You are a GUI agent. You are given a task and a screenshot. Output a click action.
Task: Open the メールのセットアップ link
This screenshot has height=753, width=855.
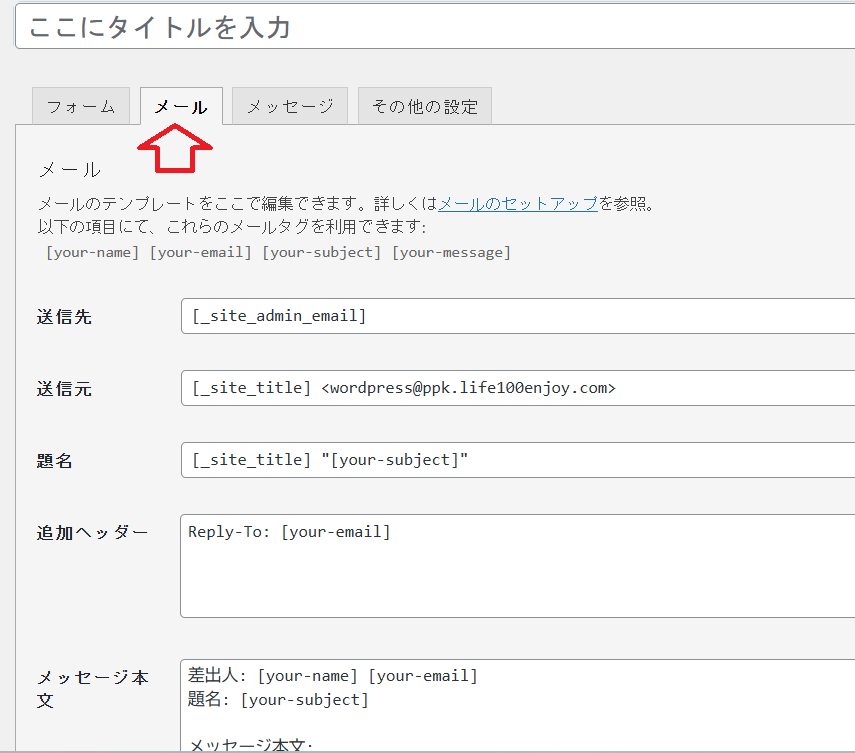517,203
